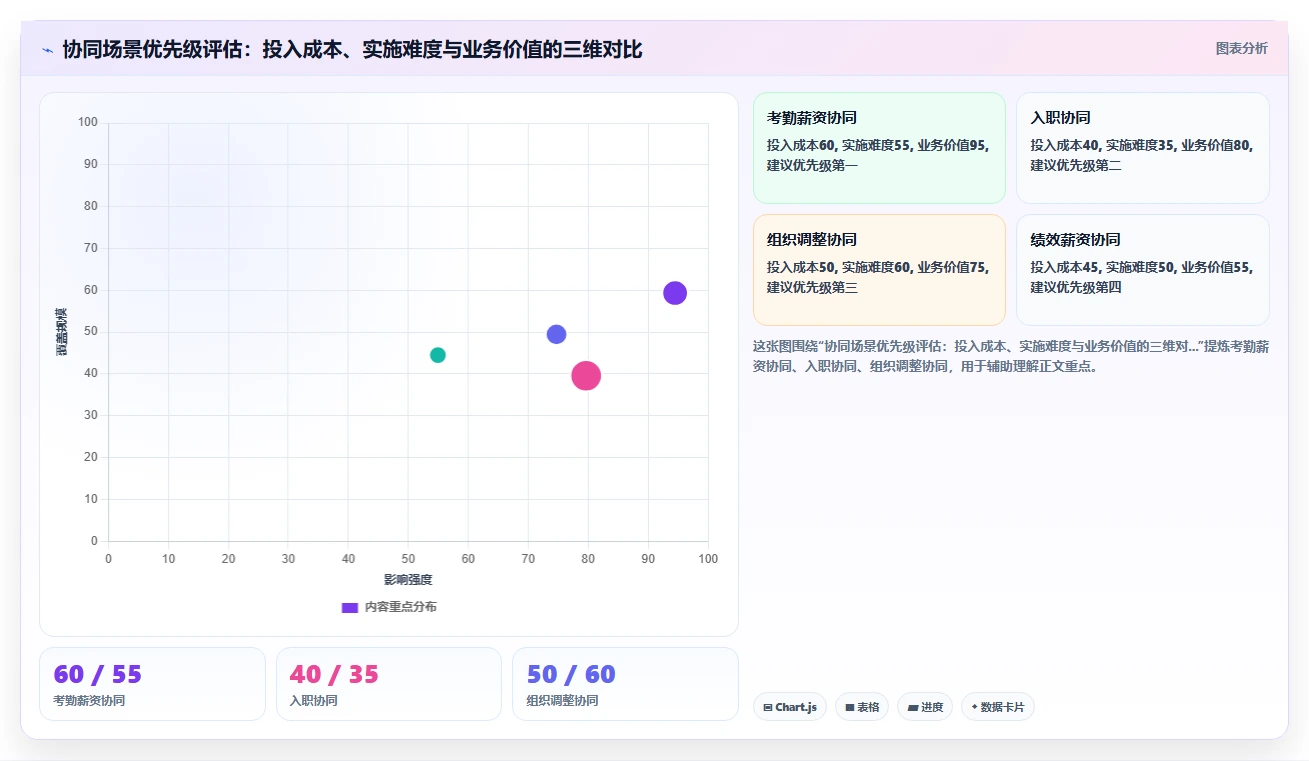Screen dimensions: 1309x761
Task: Select the indigo bubble in the chart
Action: 557,334
